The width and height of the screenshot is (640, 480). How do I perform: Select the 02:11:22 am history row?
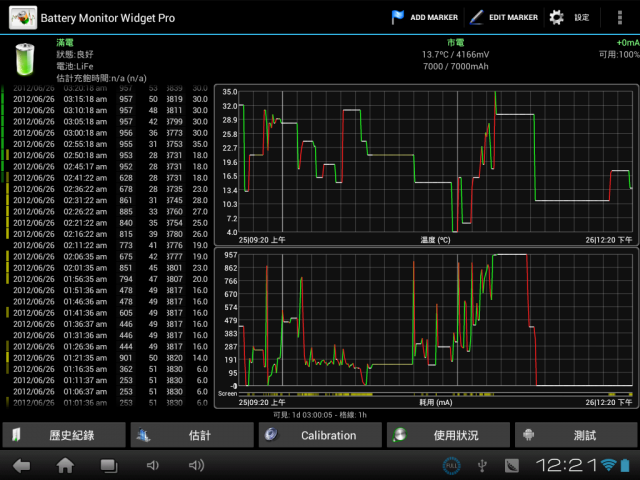pos(108,245)
